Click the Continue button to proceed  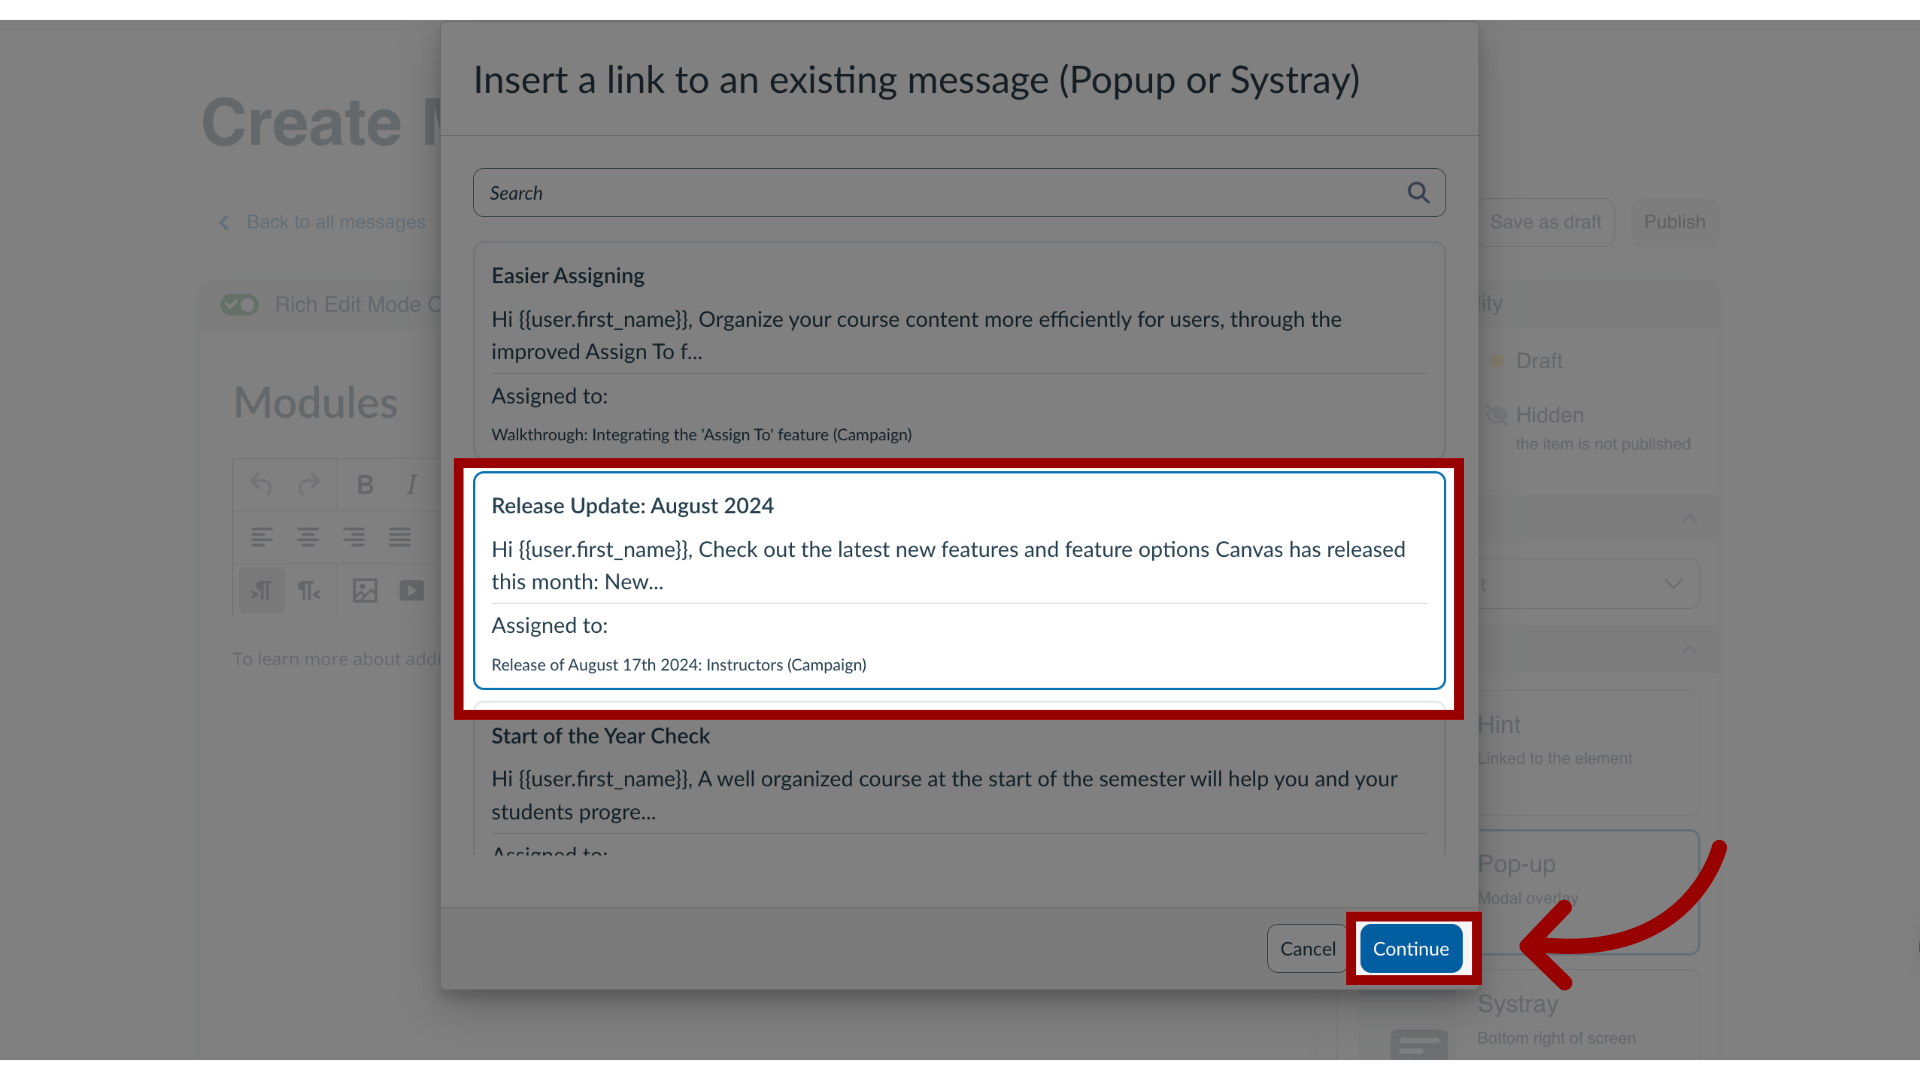coord(1411,947)
